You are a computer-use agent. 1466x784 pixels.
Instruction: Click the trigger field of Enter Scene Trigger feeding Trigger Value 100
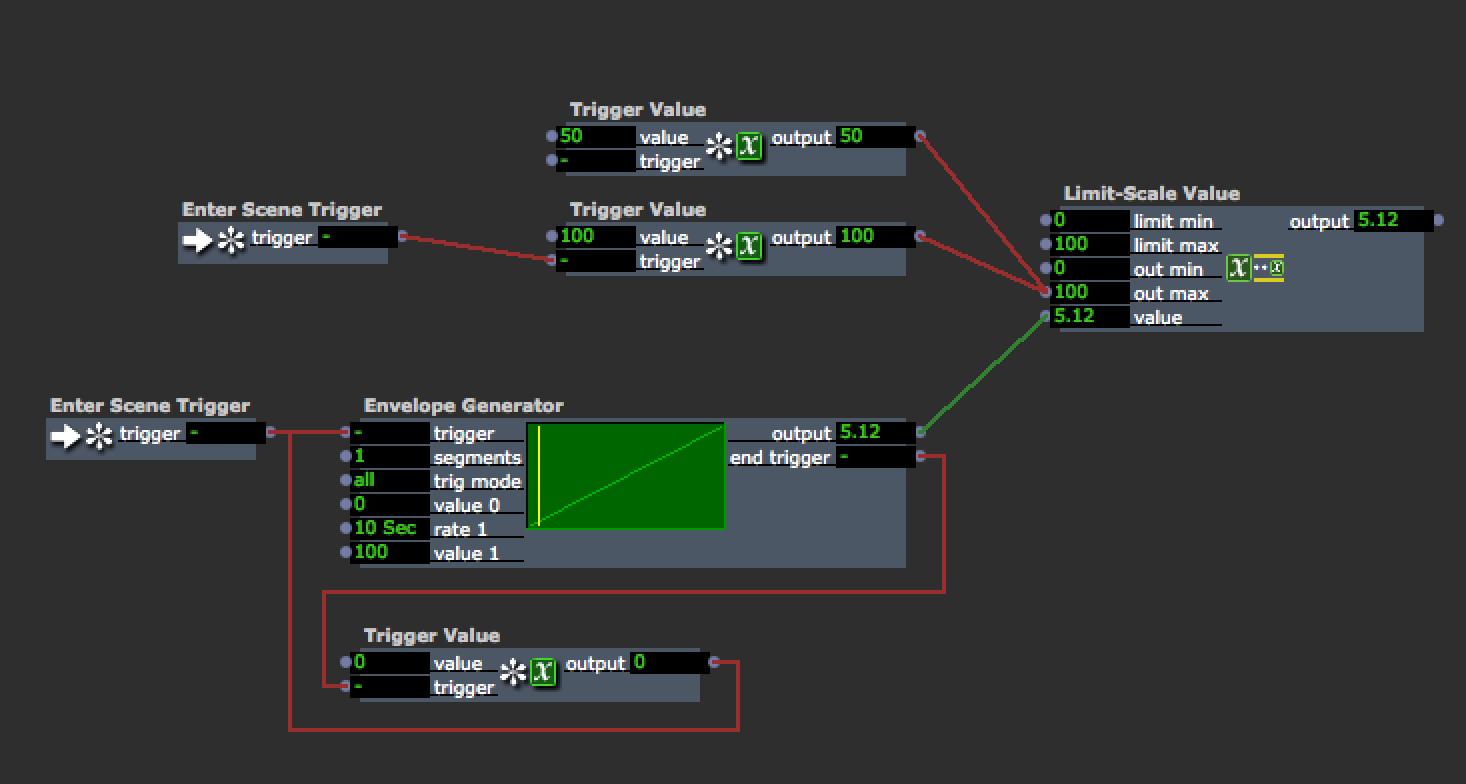click(x=358, y=236)
